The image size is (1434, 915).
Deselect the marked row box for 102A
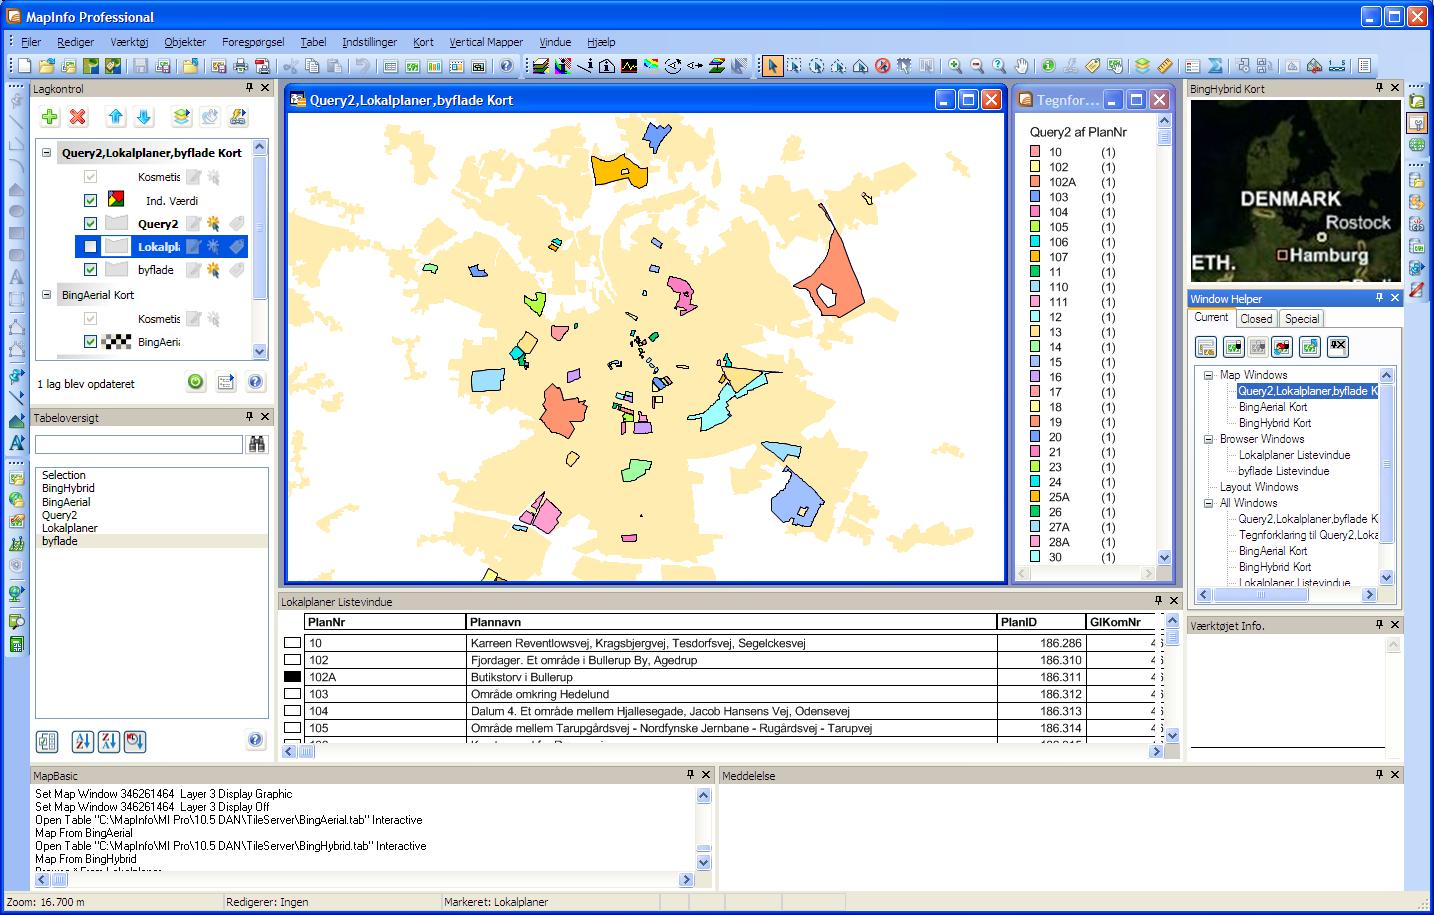[292, 677]
